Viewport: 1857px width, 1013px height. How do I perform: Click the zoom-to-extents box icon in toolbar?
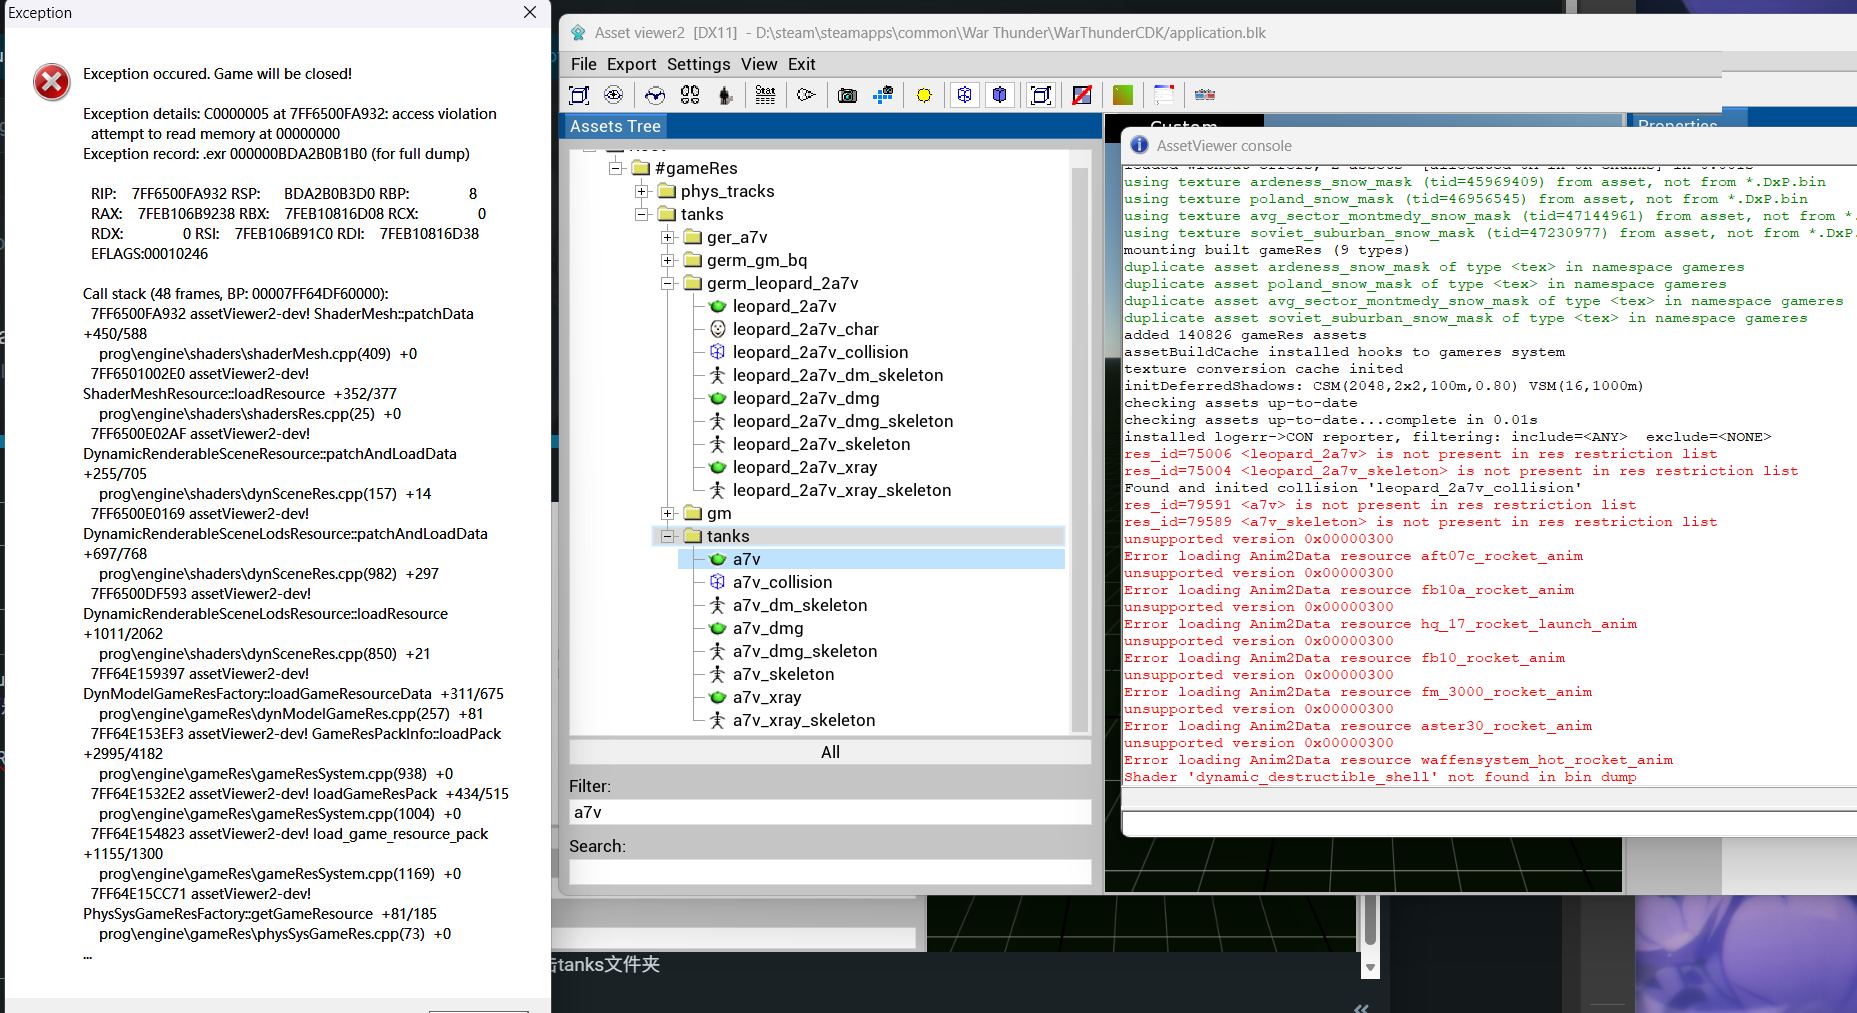point(579,95)
